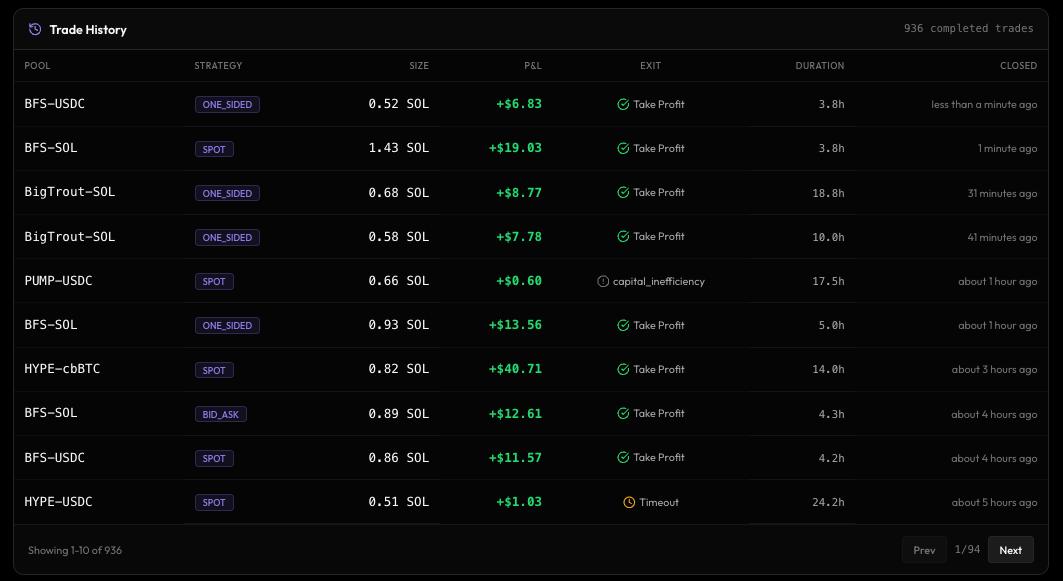Click 'about 3 hours ago' closed time
Viewport: 1063px width, 581px height.
click(x=994, y=369)
